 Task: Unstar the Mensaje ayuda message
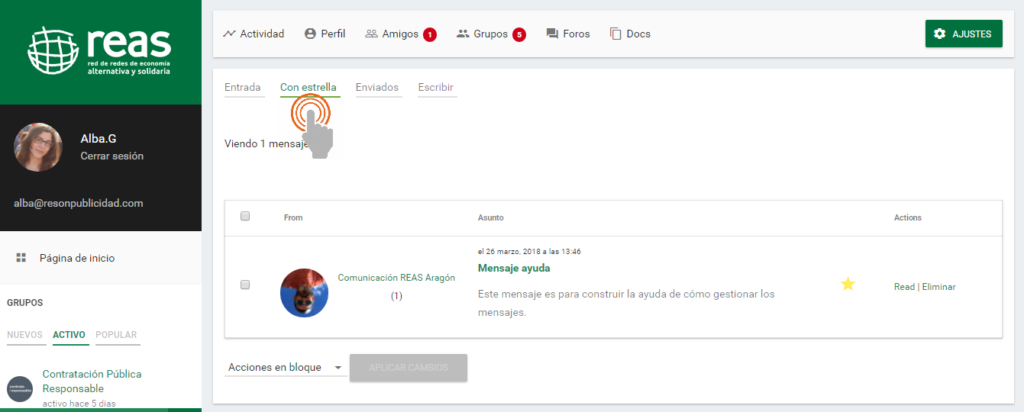[x=848, y=285]
